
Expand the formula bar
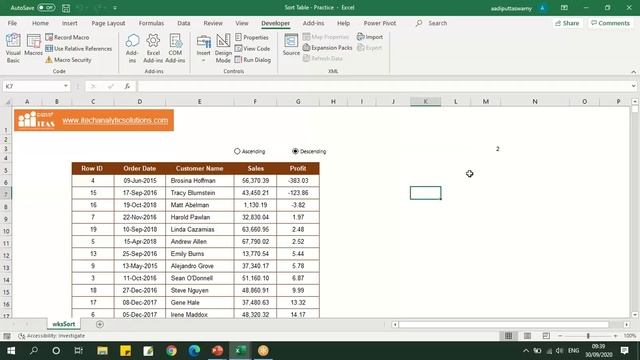(633, 86)
